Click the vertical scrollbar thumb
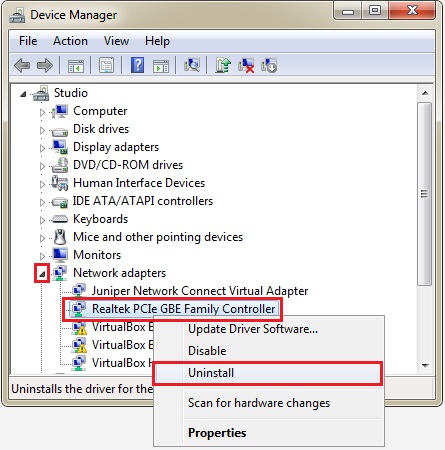 425,193
